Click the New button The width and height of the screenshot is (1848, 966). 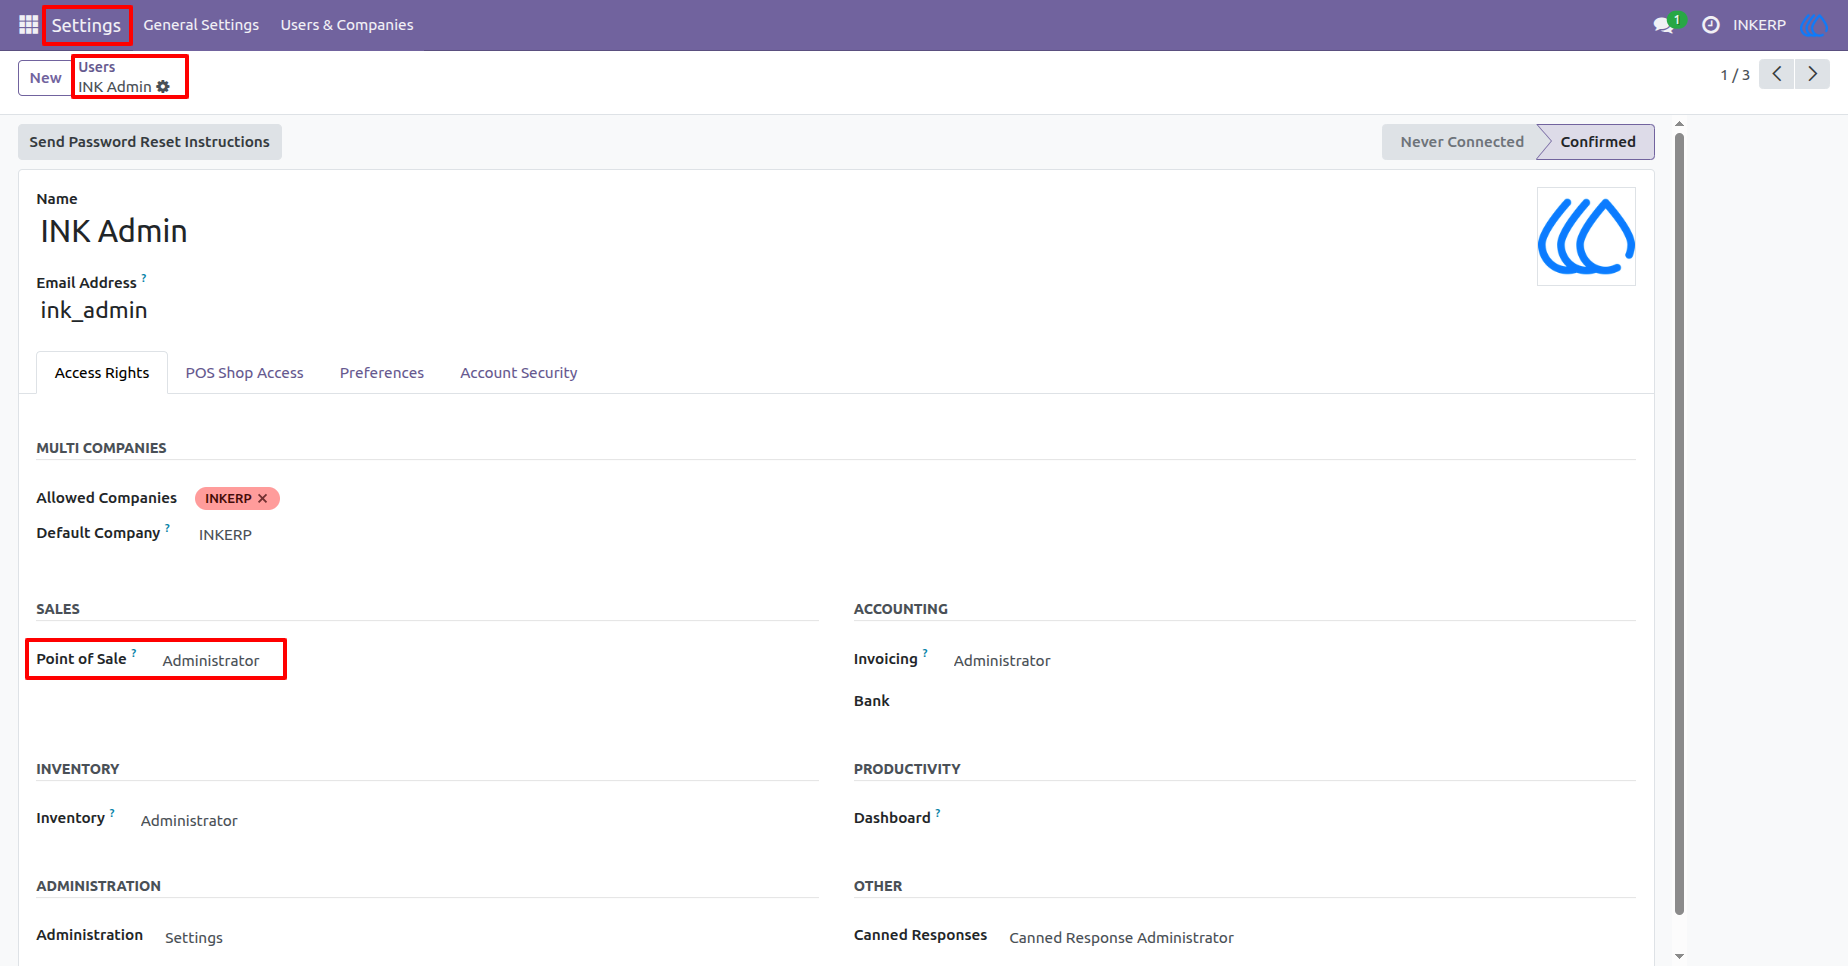click(x=45, y=78)
